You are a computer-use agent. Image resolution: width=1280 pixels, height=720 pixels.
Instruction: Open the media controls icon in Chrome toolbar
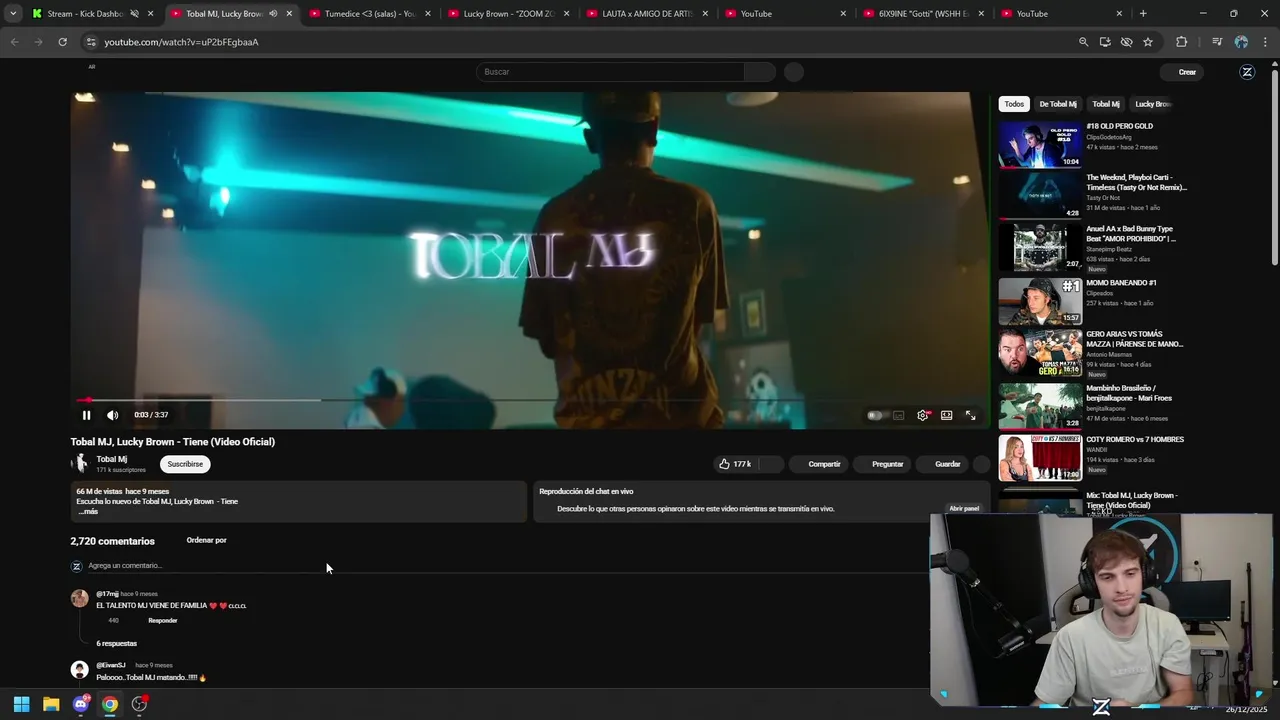[1217, 42]
